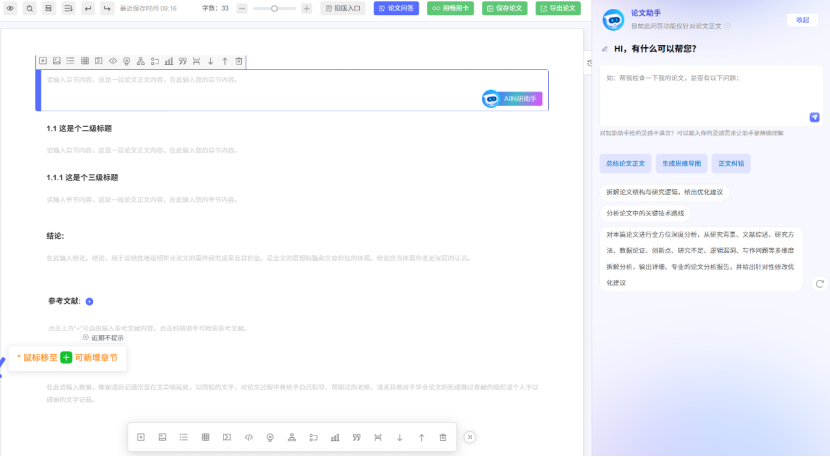Click page break icon in bottom floating toolbar
Image resolution: width=830 pixels, height=457 pixels.
(378, 437)
